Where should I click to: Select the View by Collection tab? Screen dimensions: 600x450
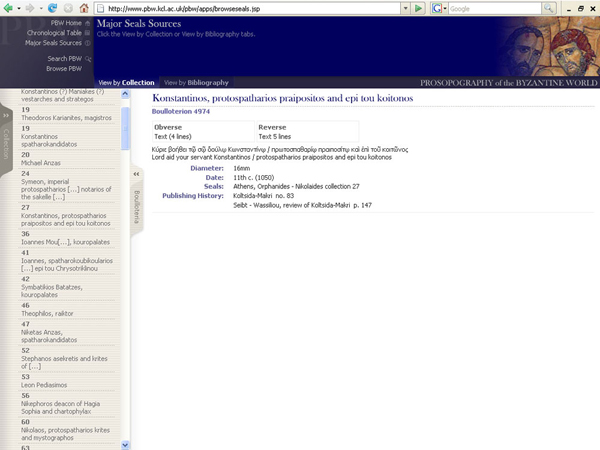(x=126, y=82)
